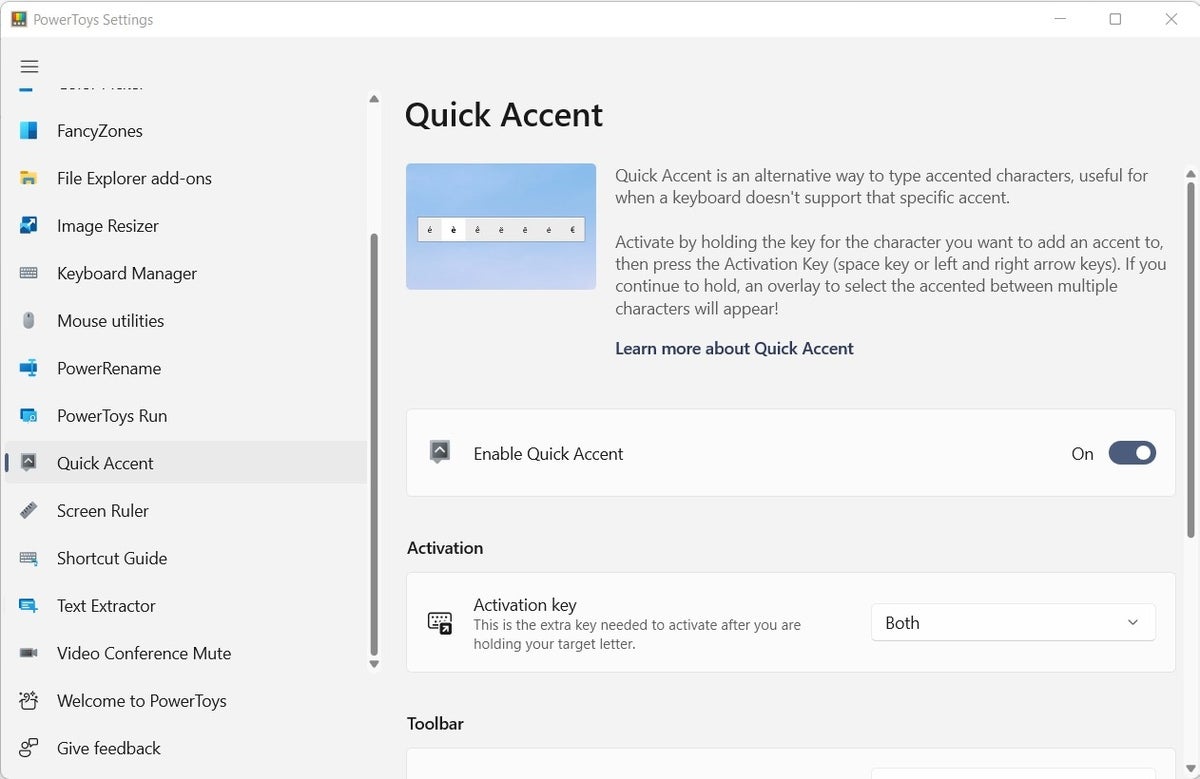Open Keyboard Manager settings
The height and width of the screenshot is (779, 1200).
pos(186,273)
